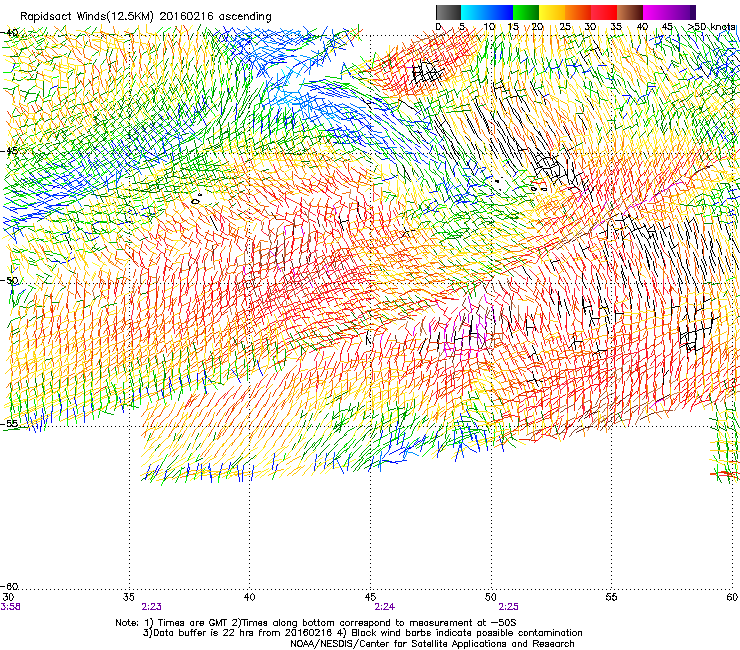740x650 pixels.
Task: Pick the yellow 20-25 knots legend segment
Action: tap(552, 12)
